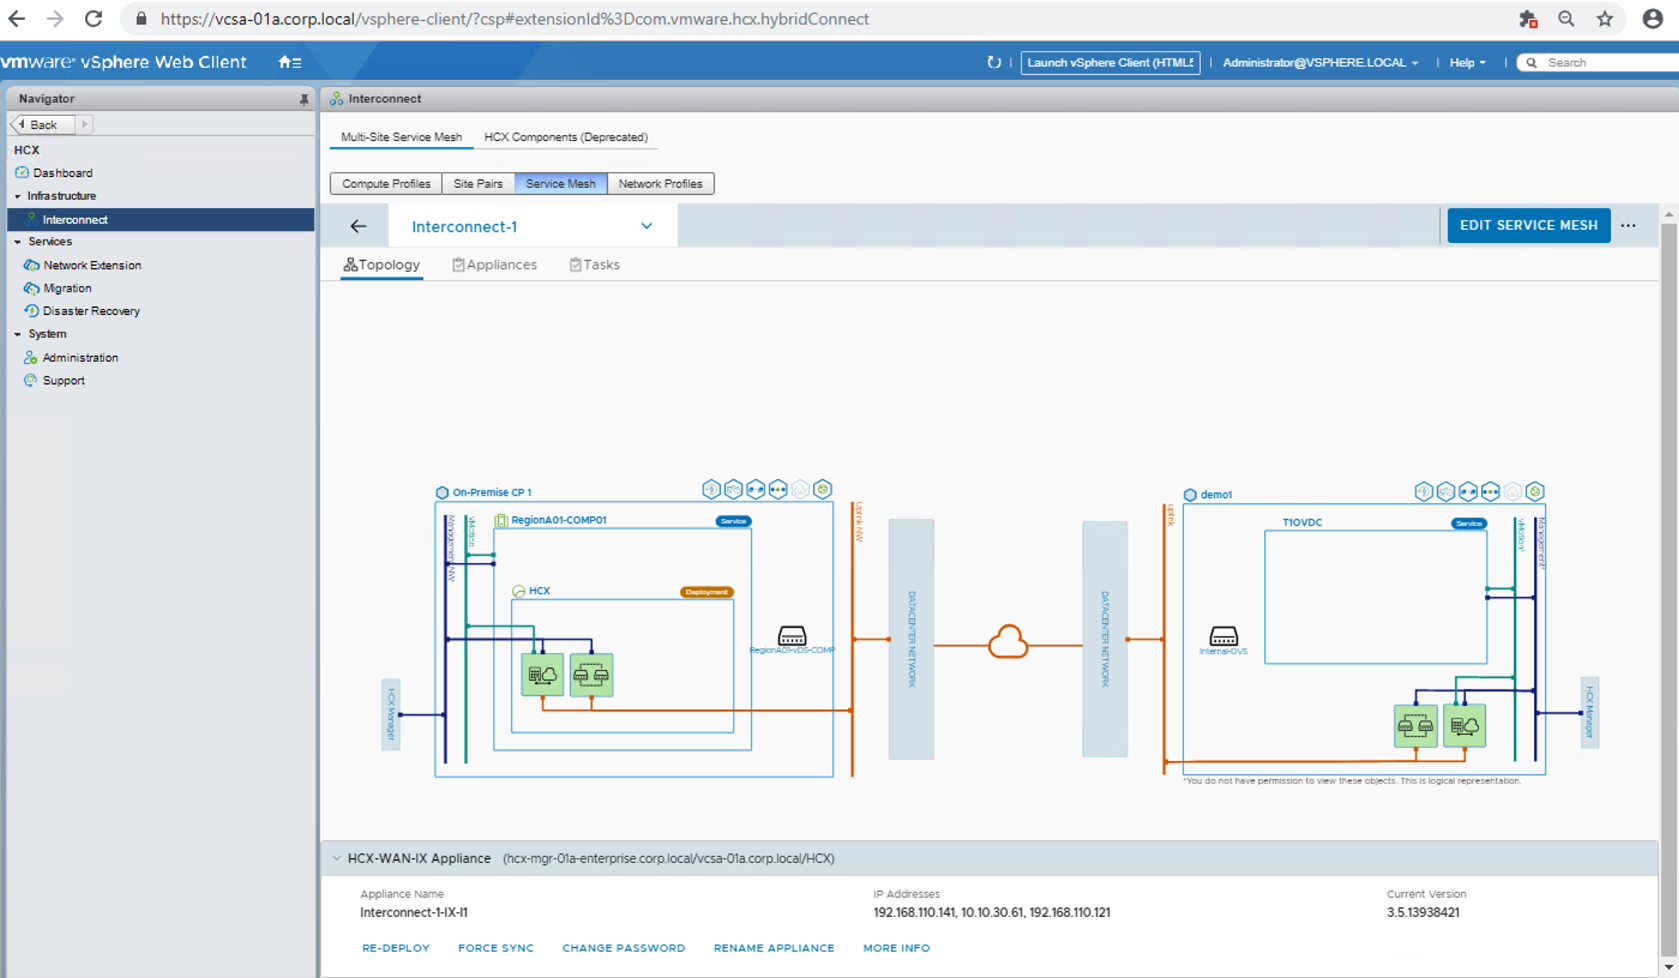Open Network Extension in the Navigator
Viewport: 1679px width, 978px height.
pos(92,265)
